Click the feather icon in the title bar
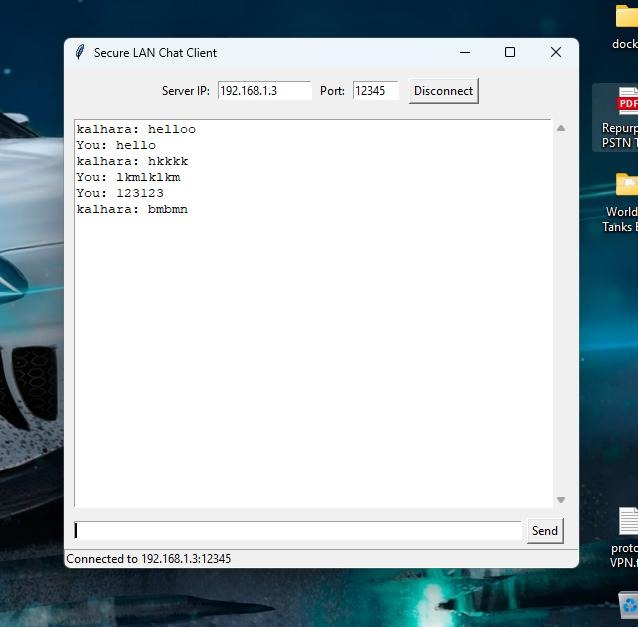Viewport: 638px width, 627px height. click(80, 52)
